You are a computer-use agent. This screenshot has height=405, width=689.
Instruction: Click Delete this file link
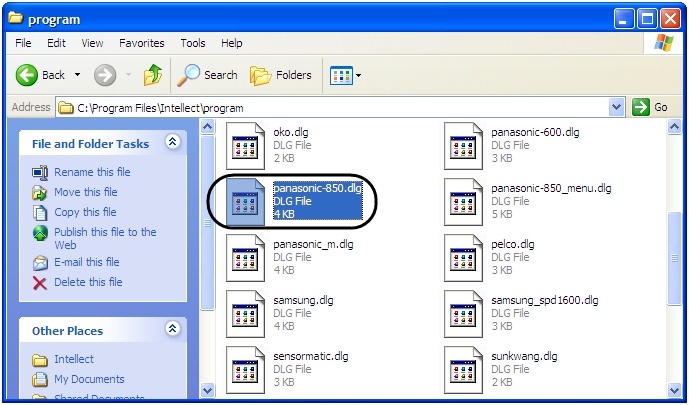pyautogui.click(x=88, y=282)
